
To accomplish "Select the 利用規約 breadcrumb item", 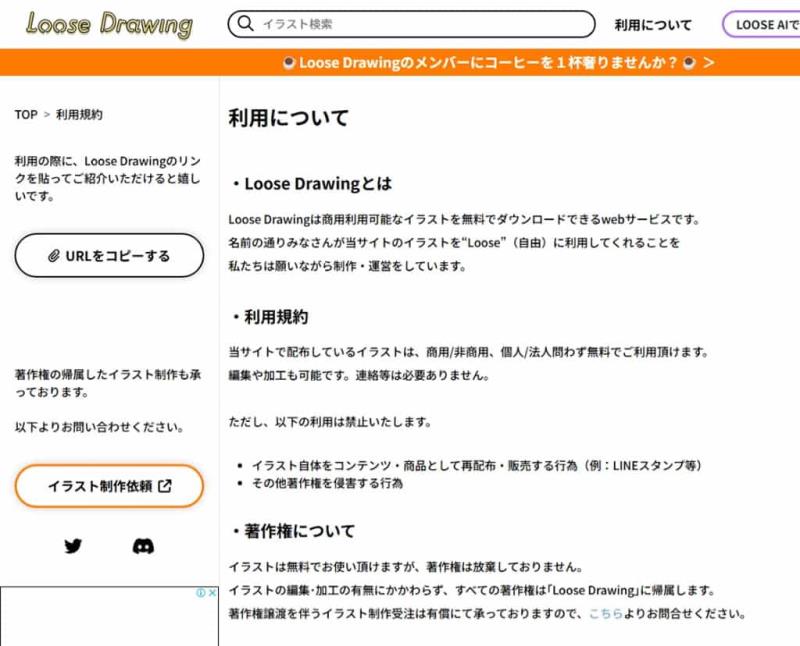I will pos(79,114).
